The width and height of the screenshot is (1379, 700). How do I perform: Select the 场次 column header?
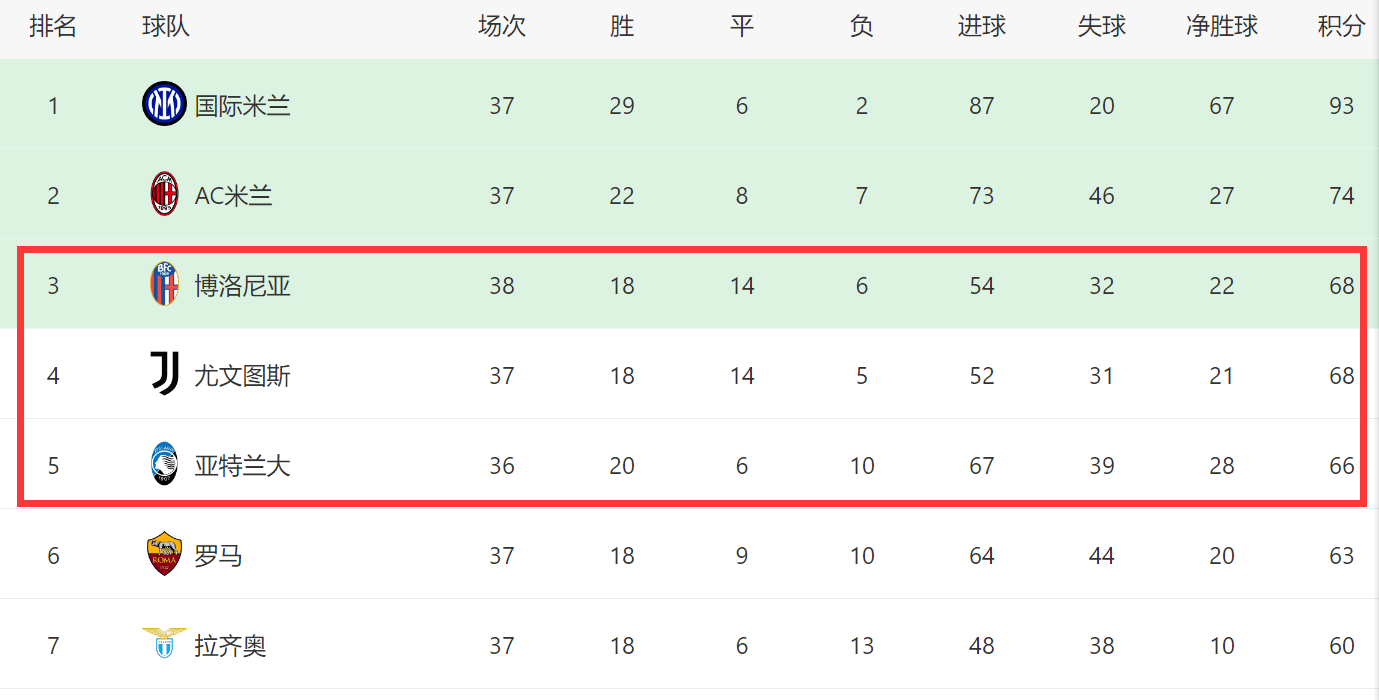[x=502, y=27]
